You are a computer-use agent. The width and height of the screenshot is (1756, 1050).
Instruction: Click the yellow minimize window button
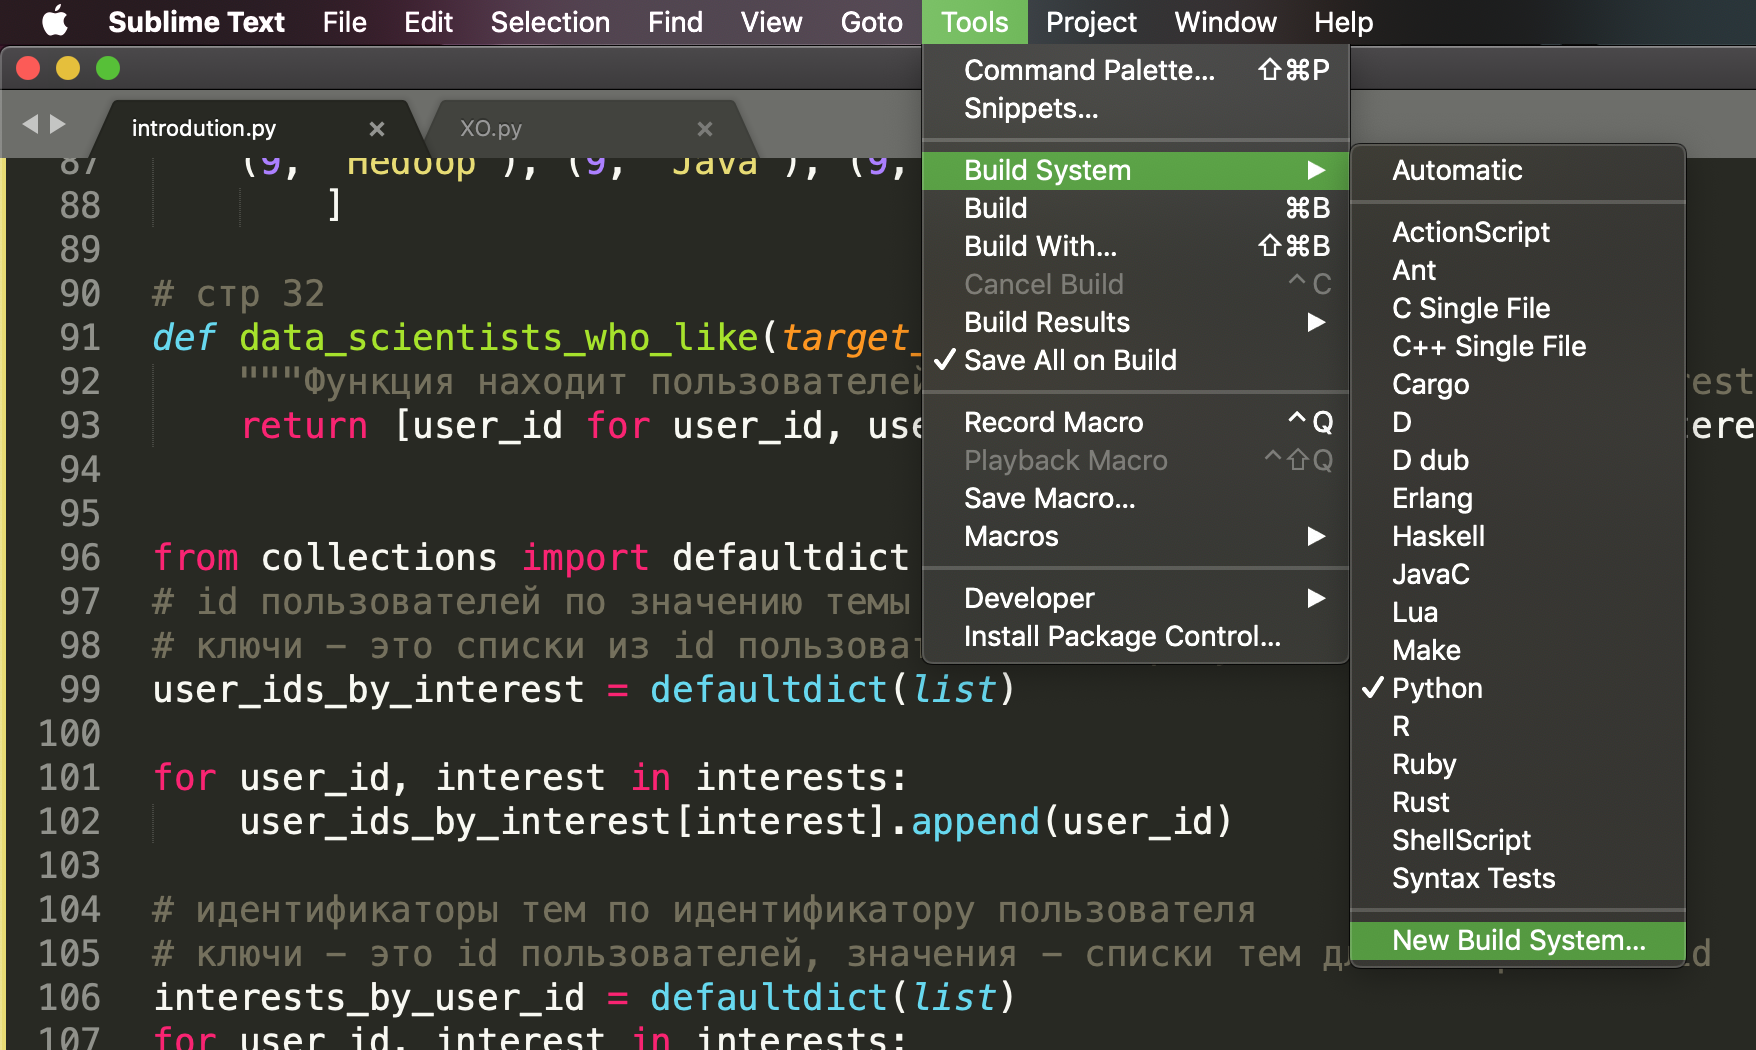pos(68,68)
